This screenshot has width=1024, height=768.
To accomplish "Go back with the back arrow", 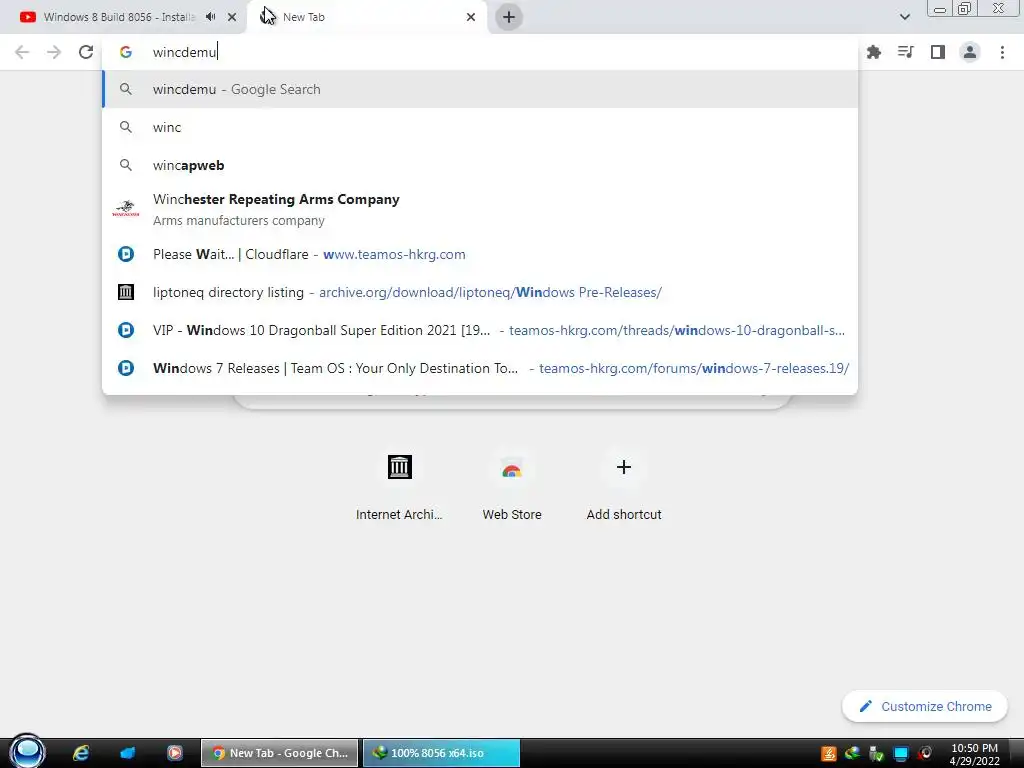I will pos(22,52).
